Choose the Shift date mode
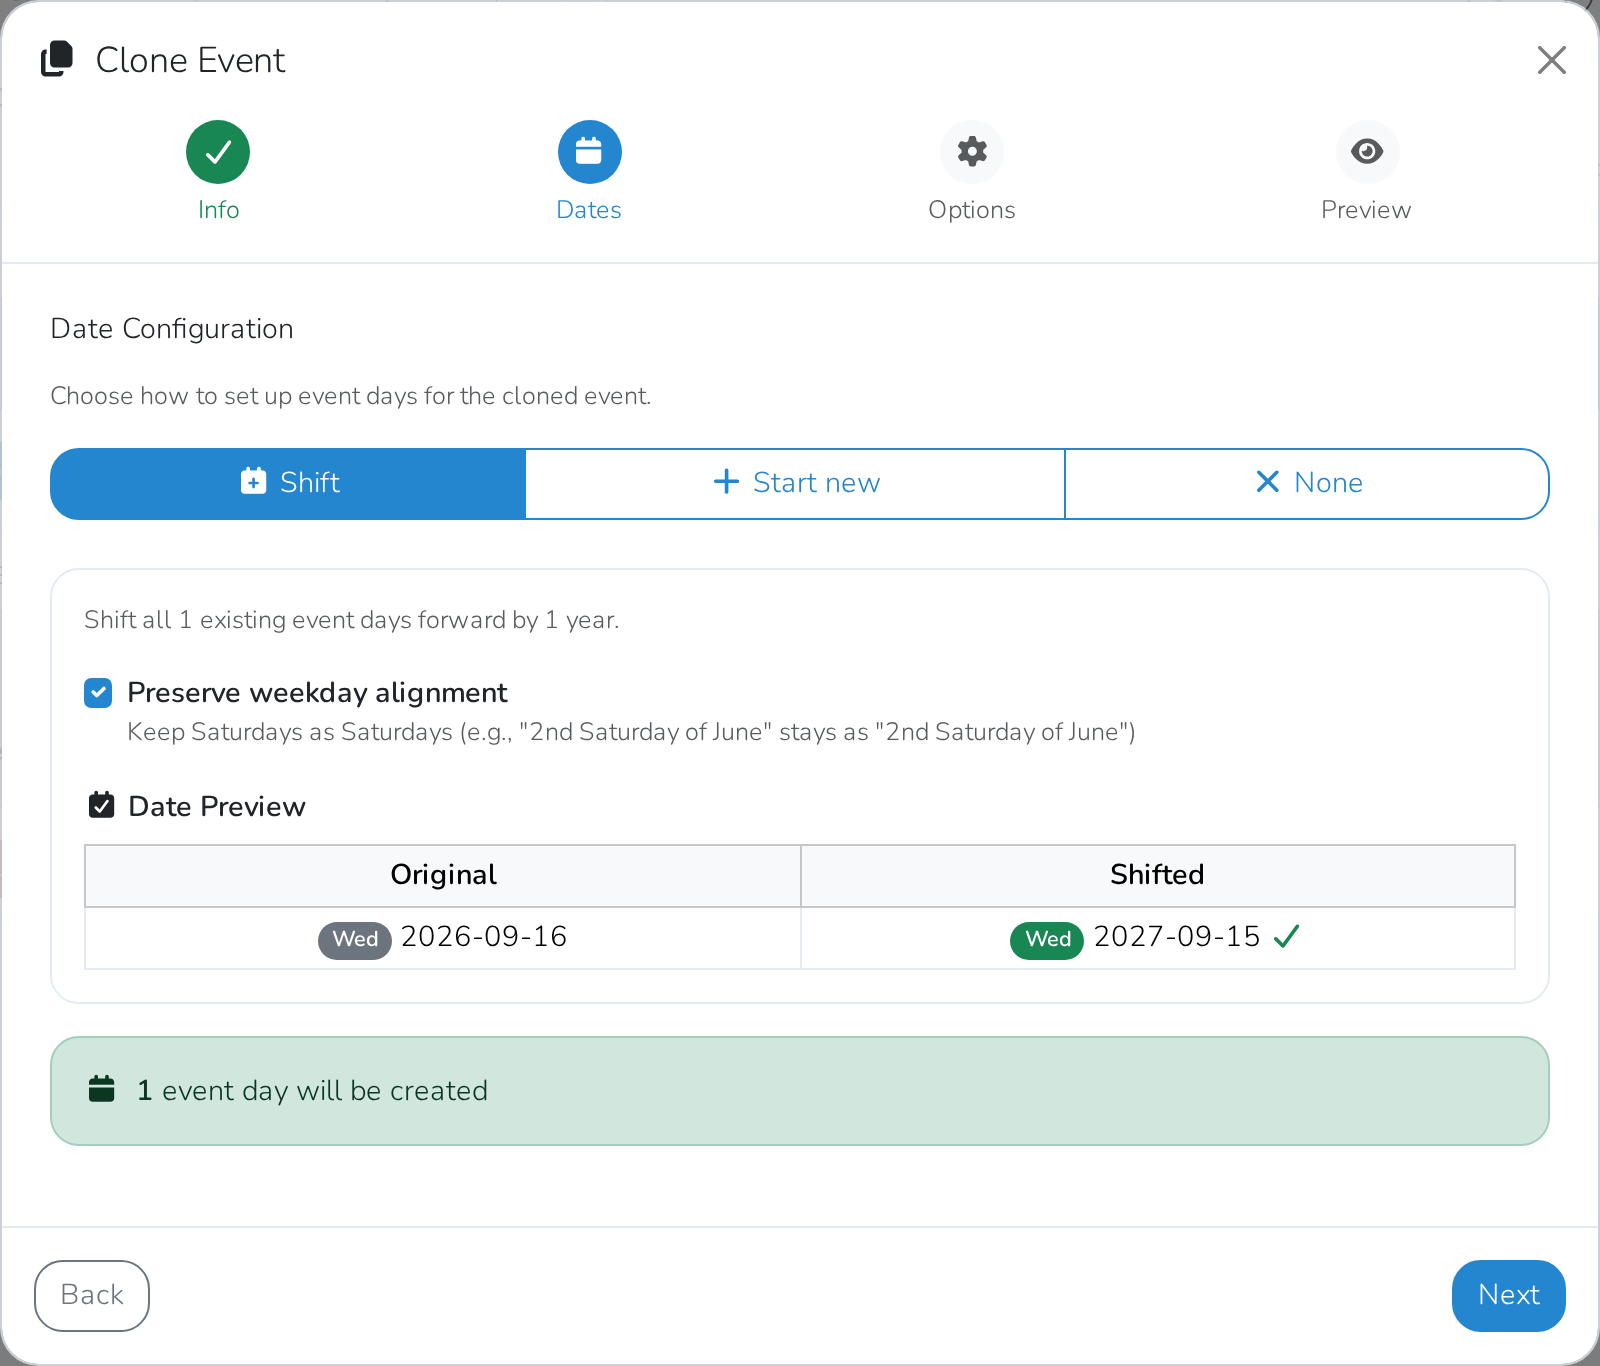The width and height of the screenshot is (1600, 1366). pyautogui.click(x=288, y=484)
